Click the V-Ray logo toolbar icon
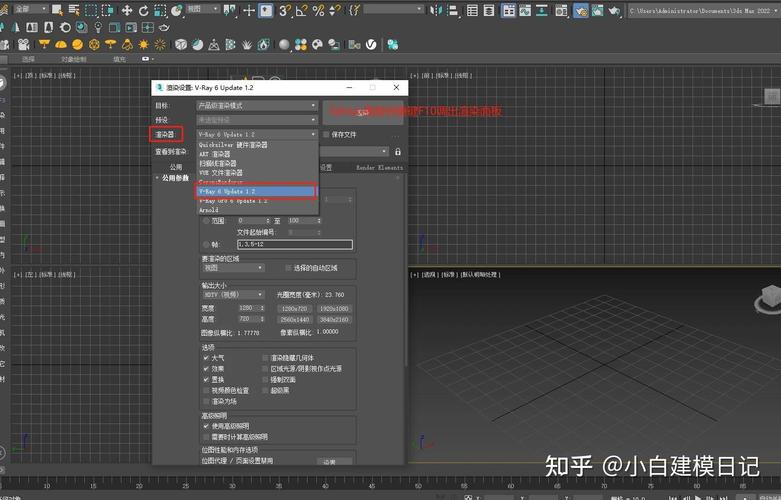 371,45
